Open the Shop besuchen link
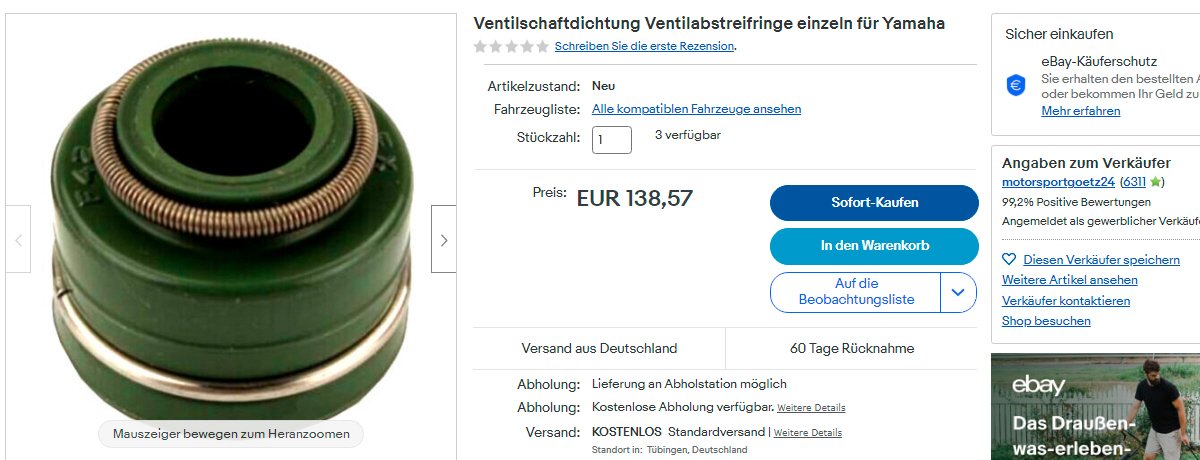The image size is (1200, 460). [x=1046, y=321]
